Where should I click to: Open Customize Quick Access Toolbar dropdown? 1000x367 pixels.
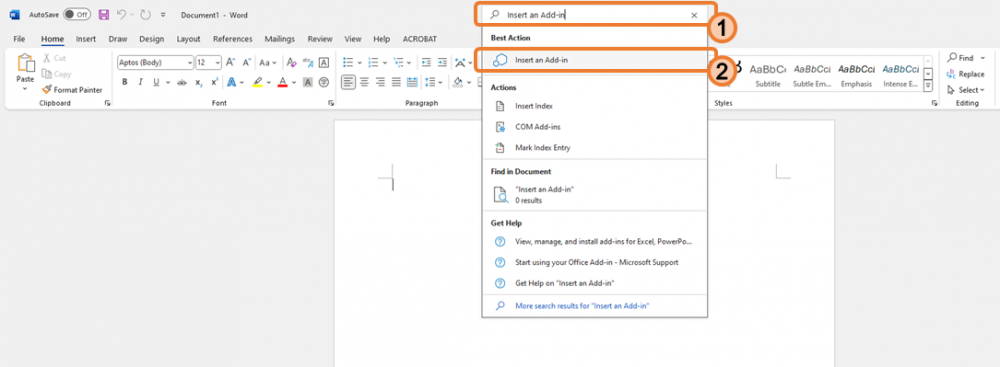(x=163, y=15)
